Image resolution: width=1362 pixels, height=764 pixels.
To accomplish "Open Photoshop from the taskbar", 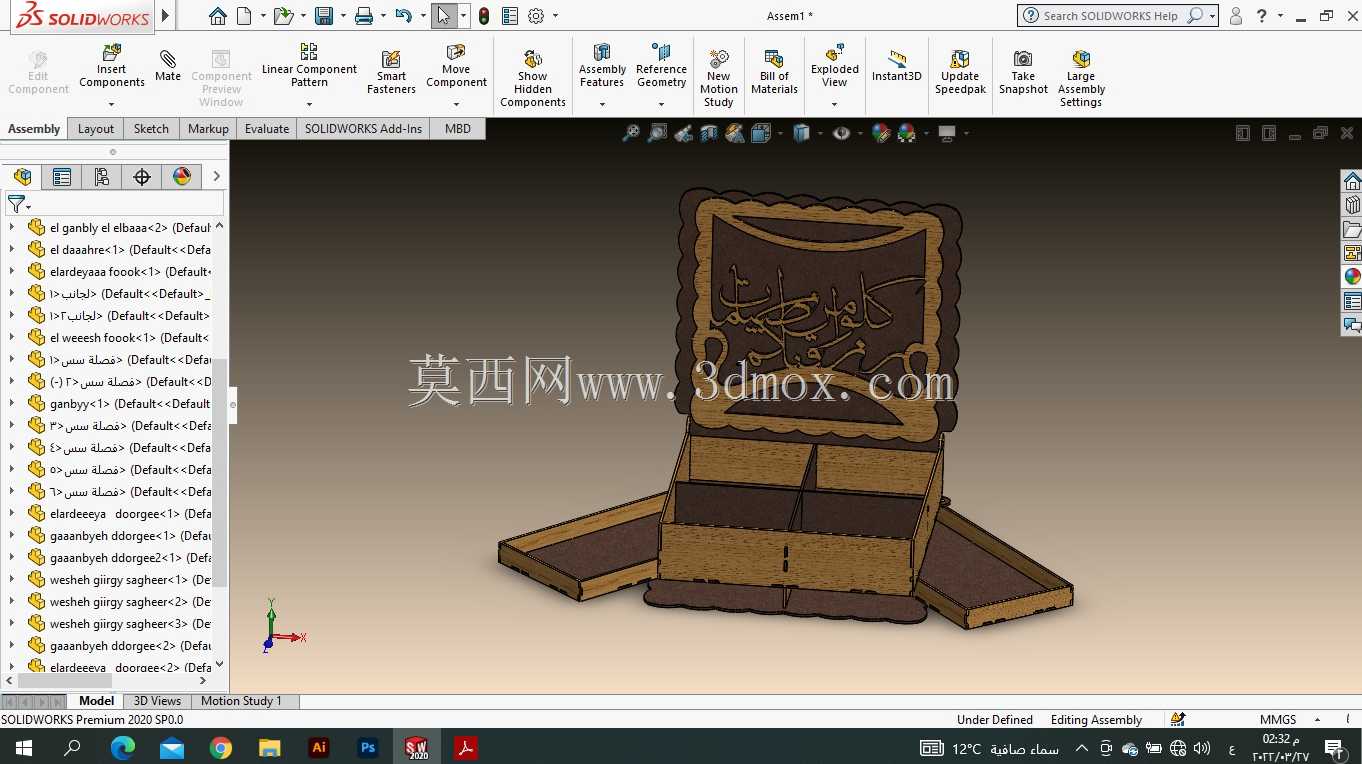I will (368, 747).
